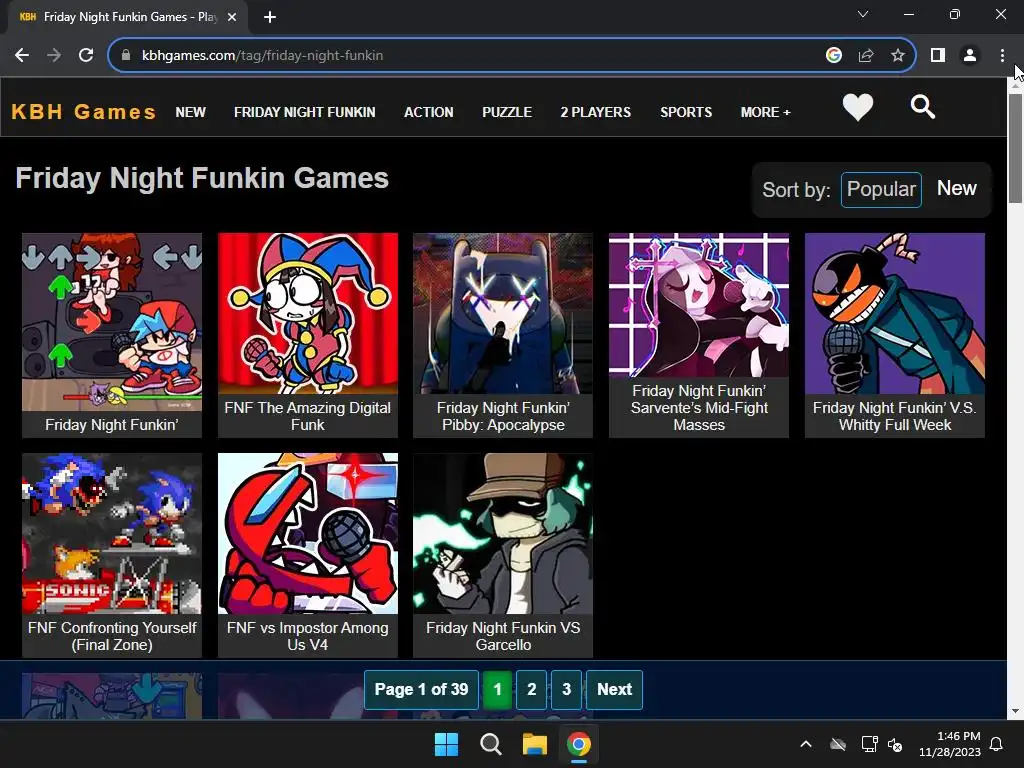The height and width of the screenshot is (768, 1024).
Task: Open the NEW menu item
Action: (191, 112)
